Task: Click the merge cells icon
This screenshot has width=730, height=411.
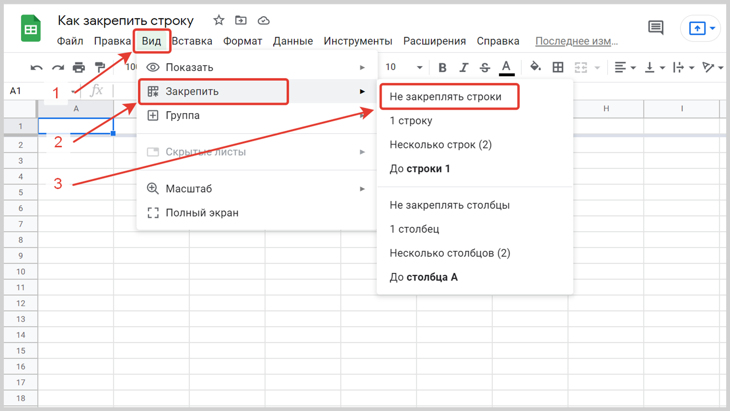Action: [x=581, y=67]
